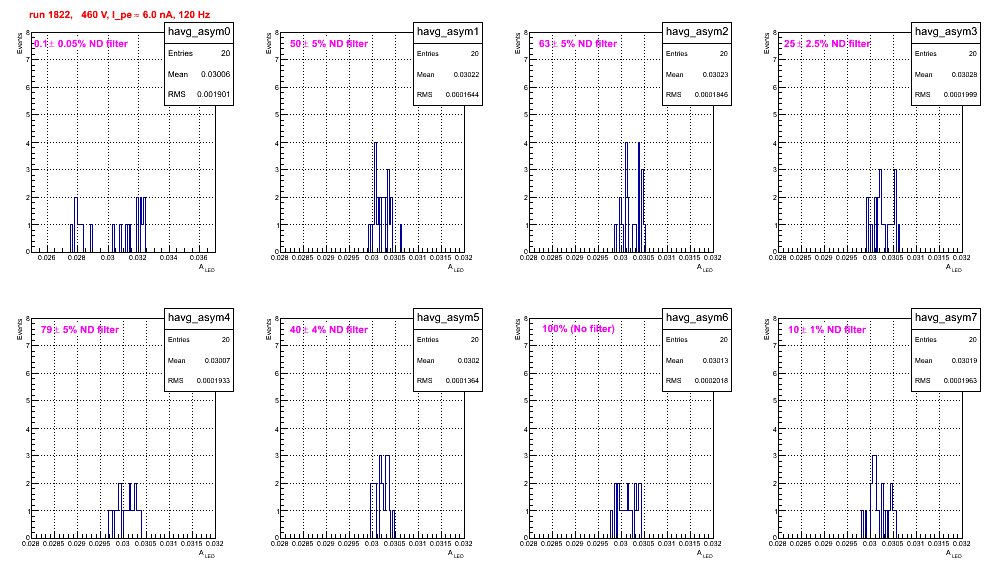Click Mean 0.03007 in havg_asym4 stats
This screenshot has height=572, width=996.
pos(199,360)
